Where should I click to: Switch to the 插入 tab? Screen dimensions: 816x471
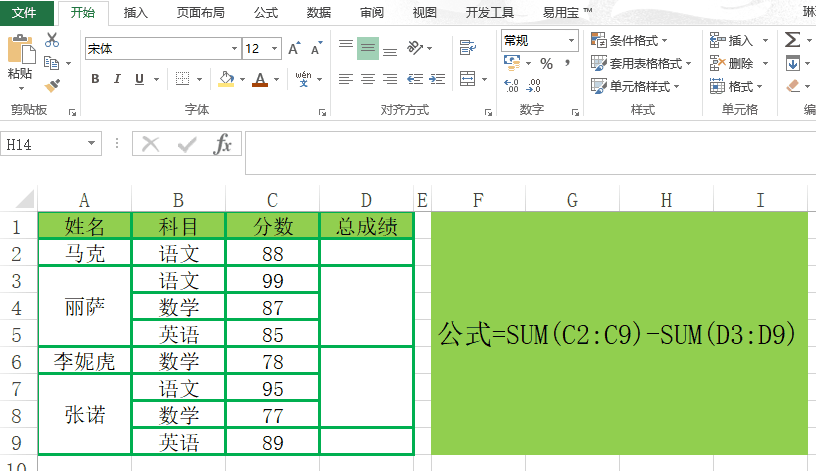135,12
